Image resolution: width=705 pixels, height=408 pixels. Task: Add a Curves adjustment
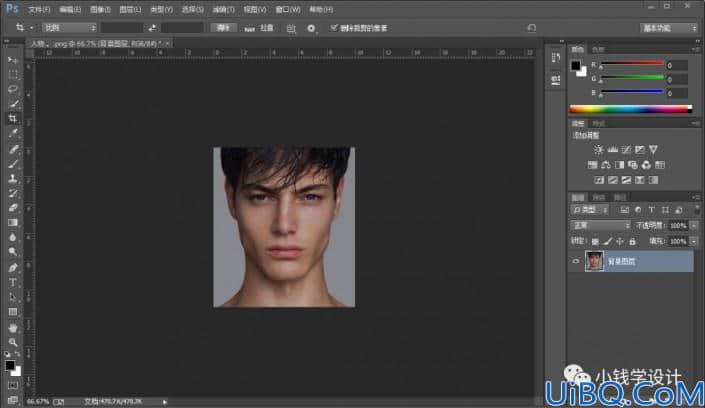pos(626,149)
